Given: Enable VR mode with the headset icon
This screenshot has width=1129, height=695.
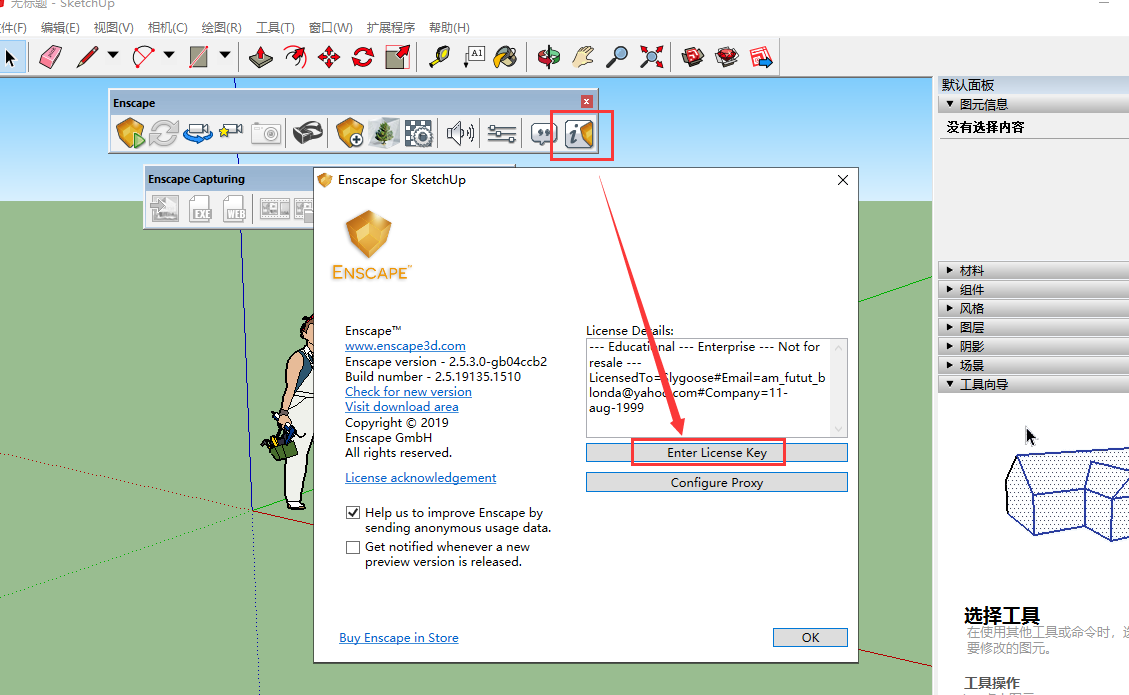Looking at the screenshot, I should (310, 131).
